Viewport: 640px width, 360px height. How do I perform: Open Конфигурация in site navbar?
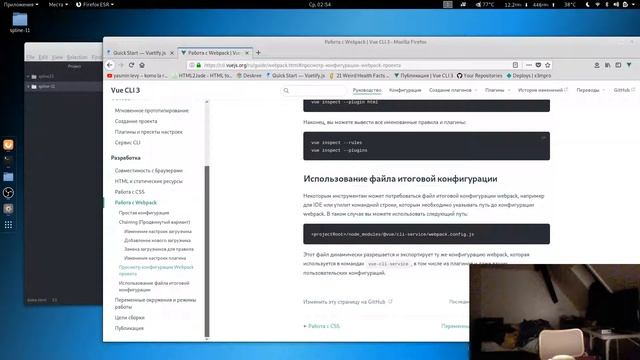click(405, 90)
